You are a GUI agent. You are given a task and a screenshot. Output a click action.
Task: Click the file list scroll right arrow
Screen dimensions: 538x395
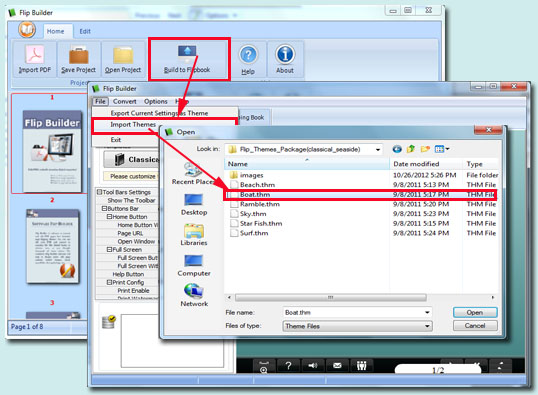click(493, 297)
